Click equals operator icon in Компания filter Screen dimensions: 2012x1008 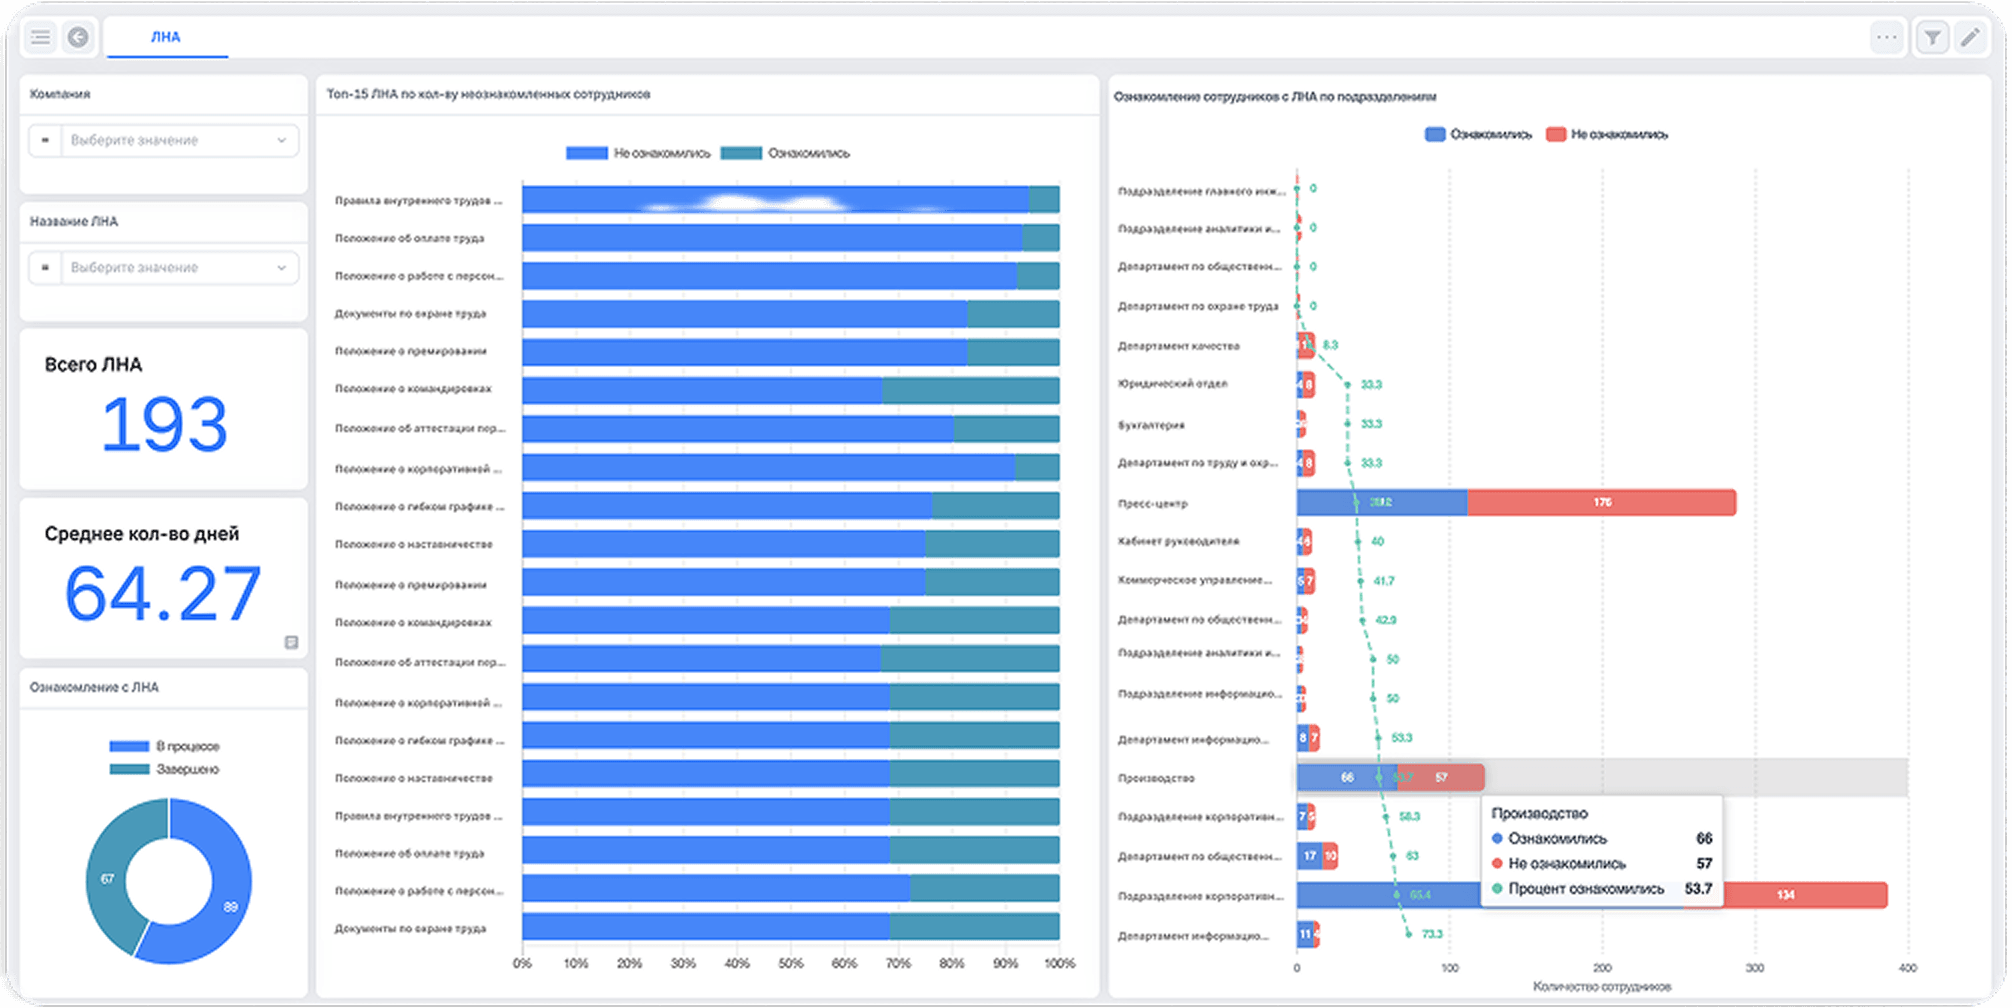[45, 140]
